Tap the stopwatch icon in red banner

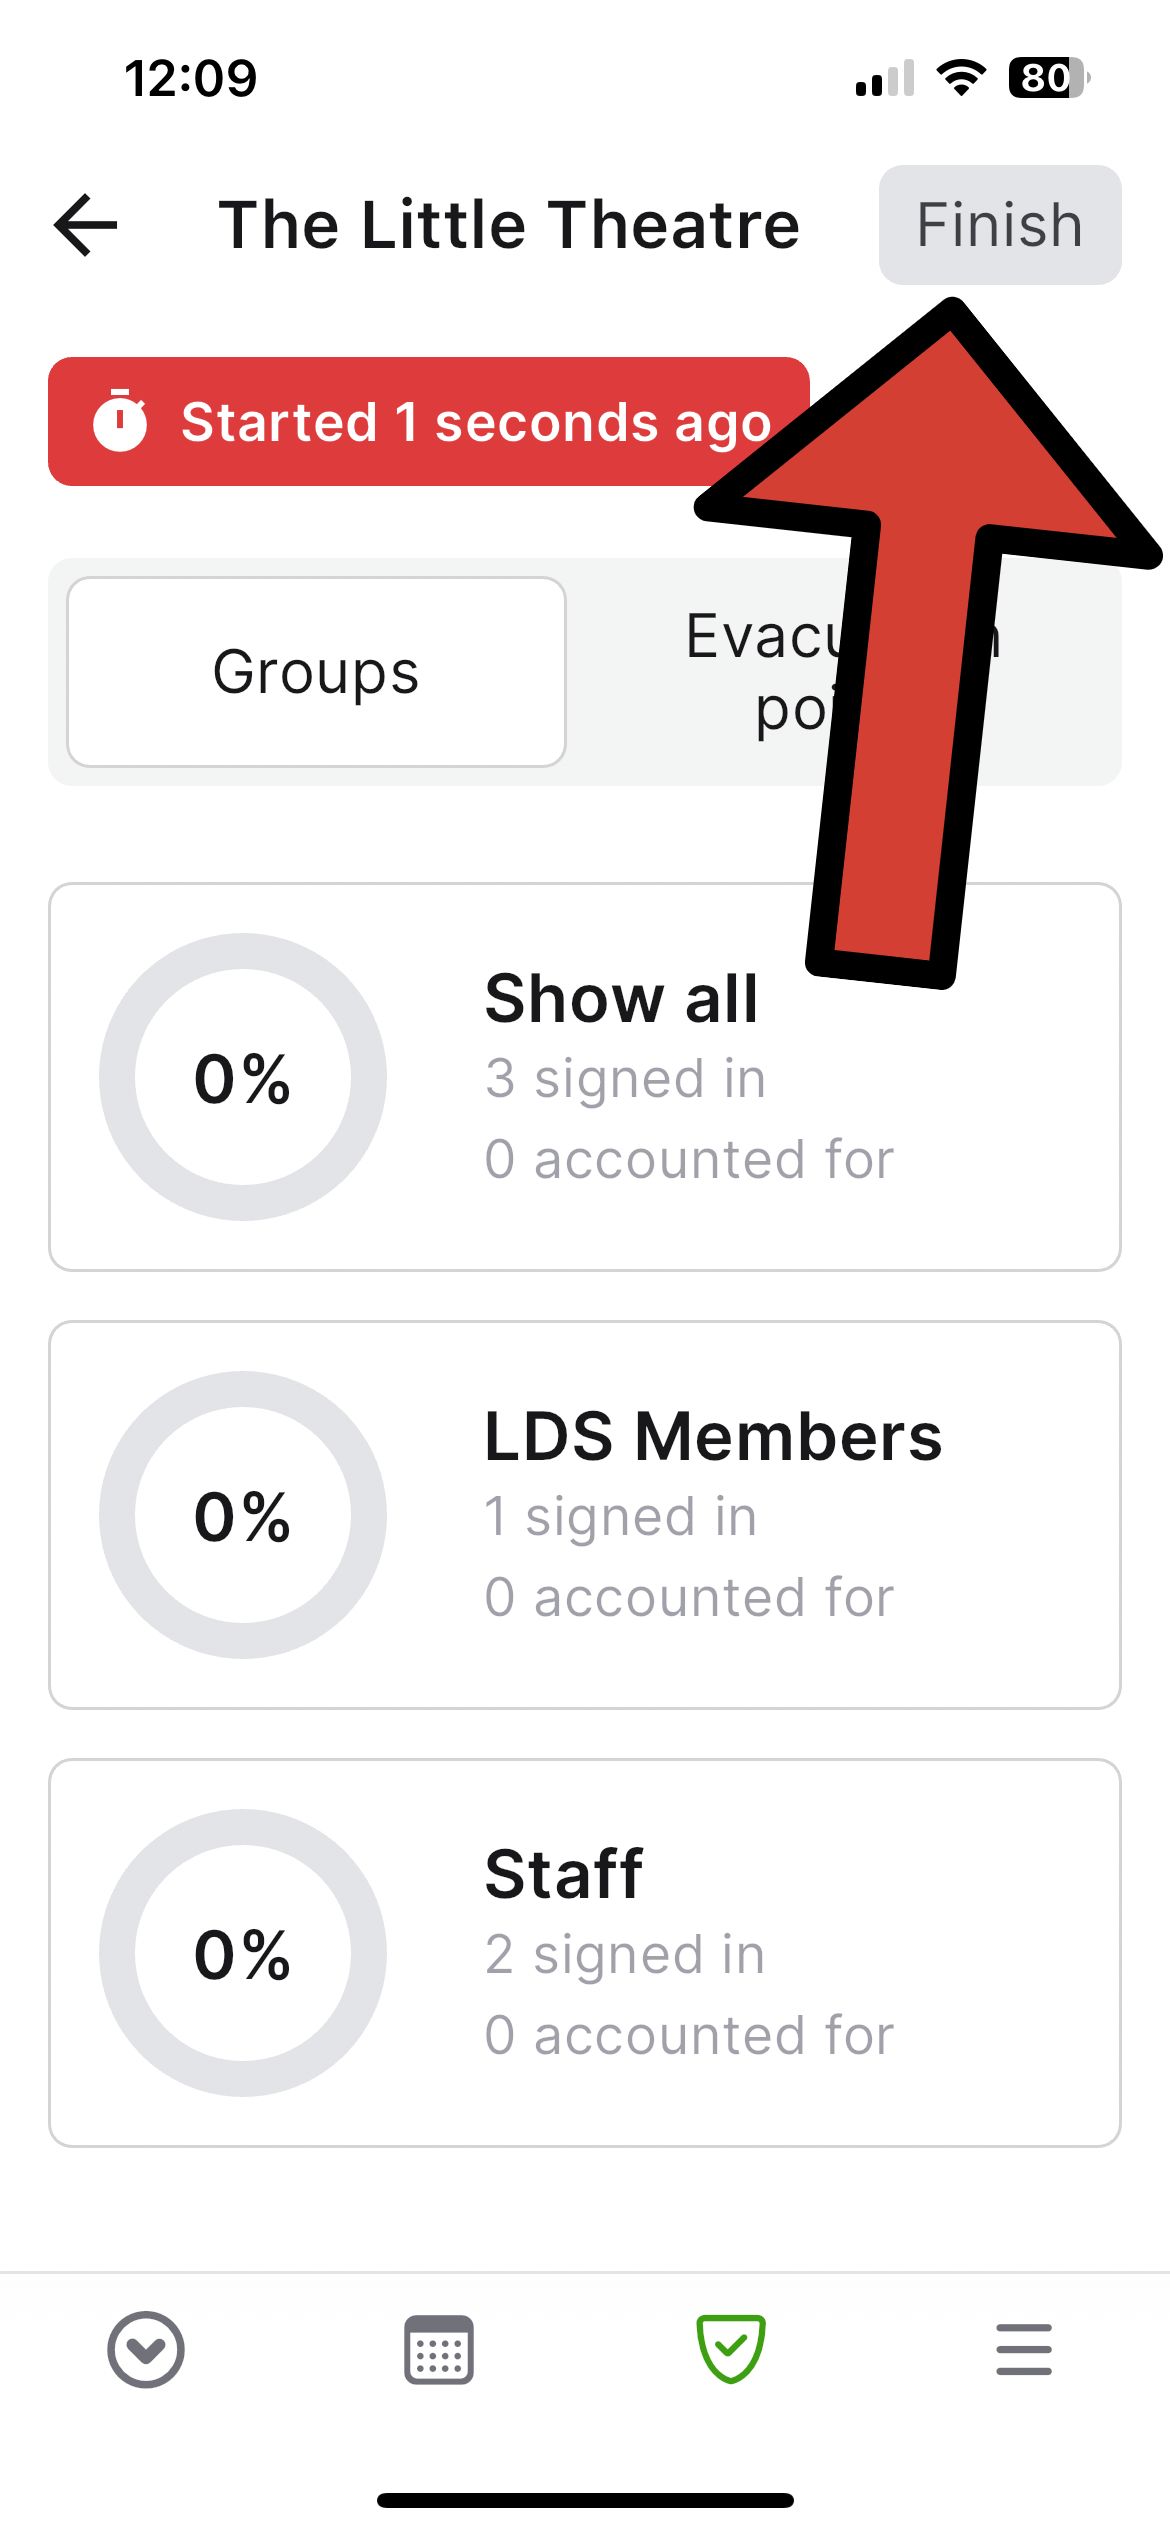click(120, 421)
